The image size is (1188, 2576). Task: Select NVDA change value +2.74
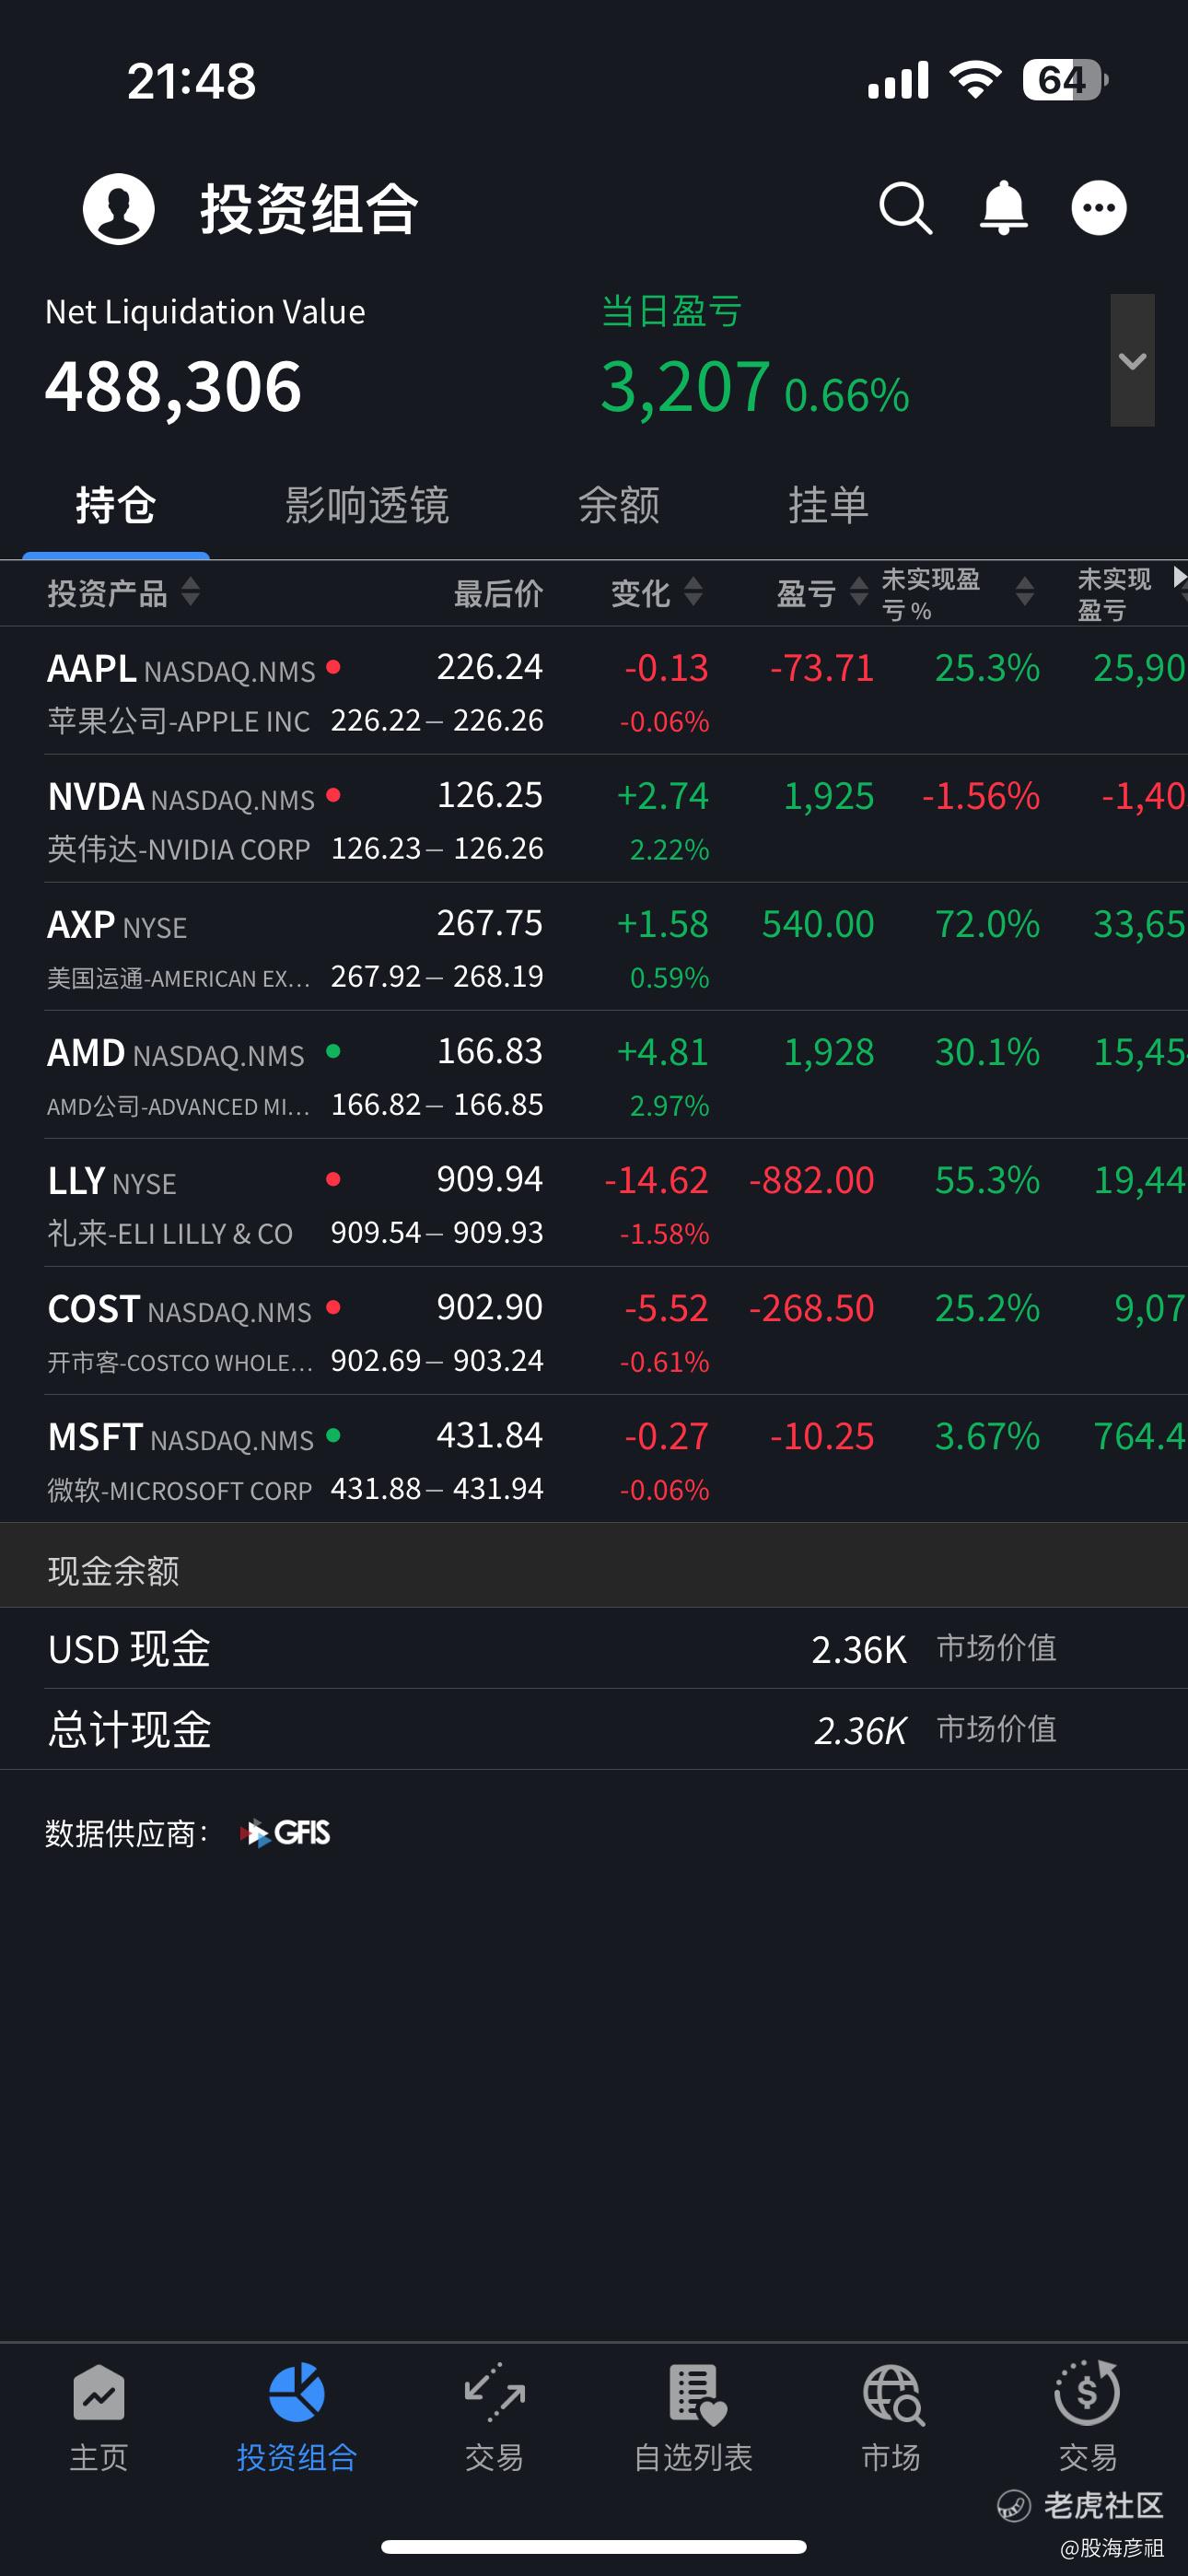663,796
